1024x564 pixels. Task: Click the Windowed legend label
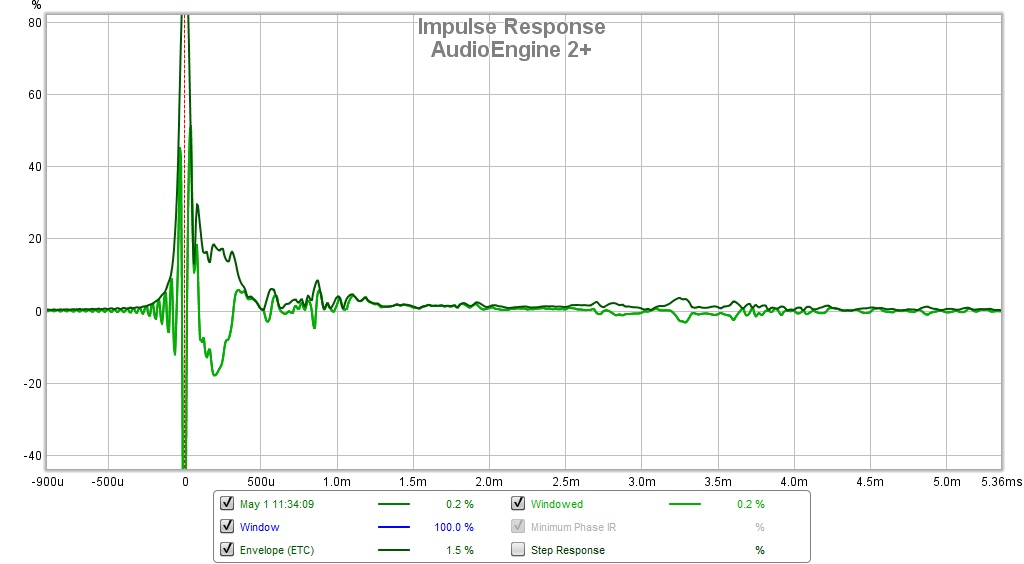(x=556, y=504)
